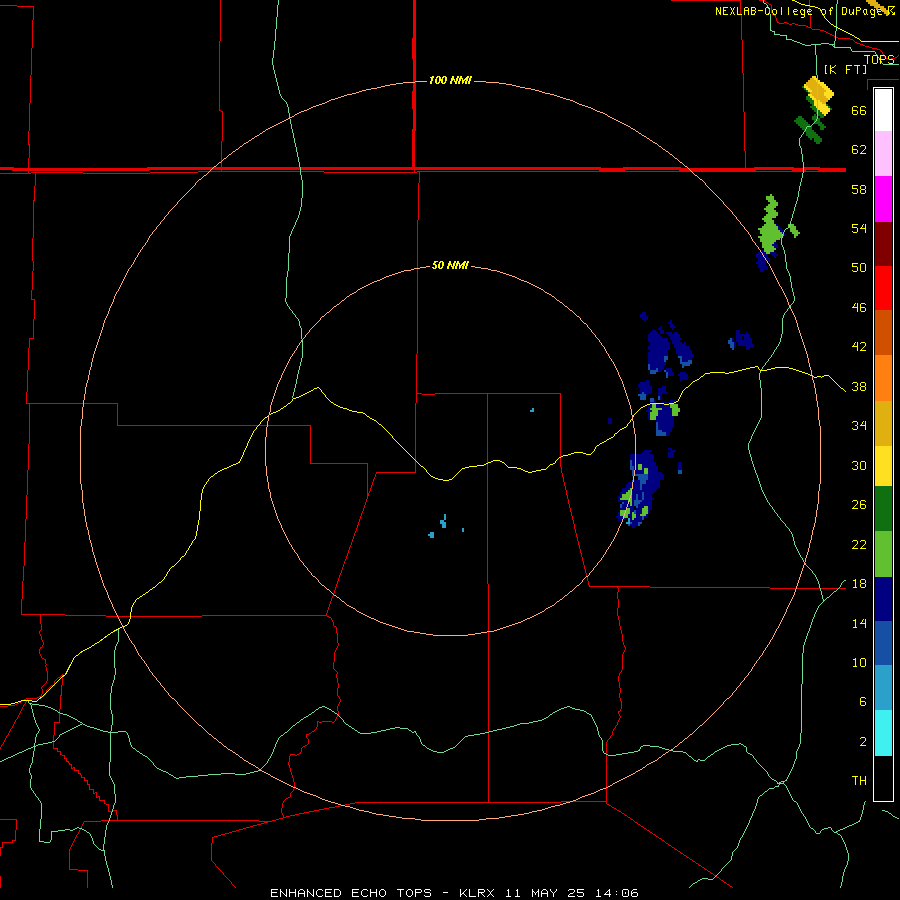The height and width of the screenshot is (900, 900).
Task: Click the bright red 50 legend band
Action: [x=883, y=288]
